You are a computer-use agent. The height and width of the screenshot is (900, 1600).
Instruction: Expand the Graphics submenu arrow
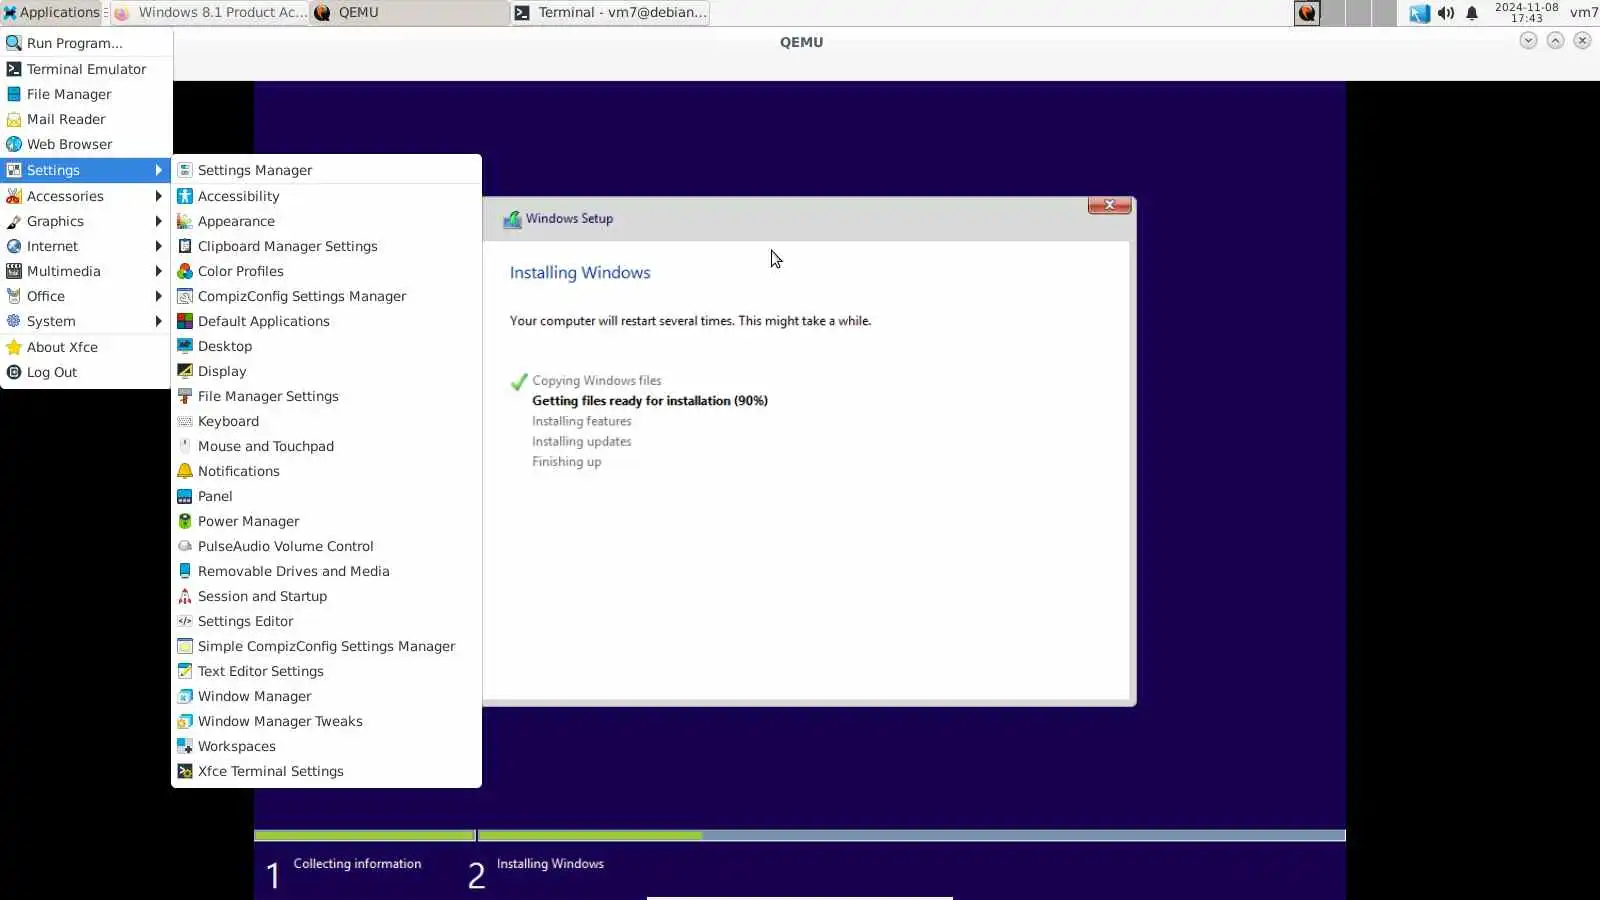point(158,221)
